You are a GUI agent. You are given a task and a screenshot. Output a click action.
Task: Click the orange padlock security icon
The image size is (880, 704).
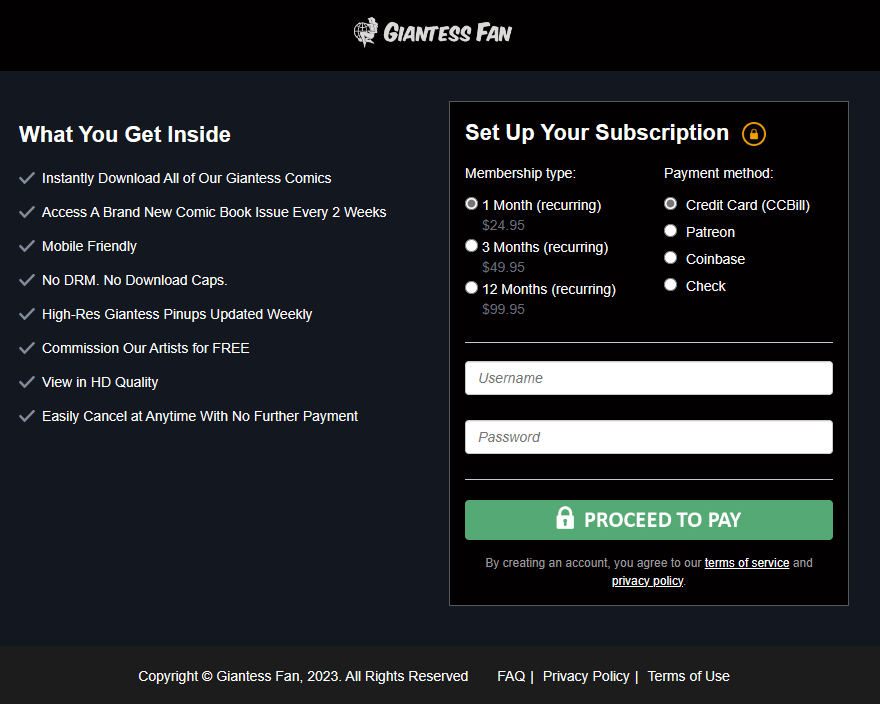click(x=754, y=134)
